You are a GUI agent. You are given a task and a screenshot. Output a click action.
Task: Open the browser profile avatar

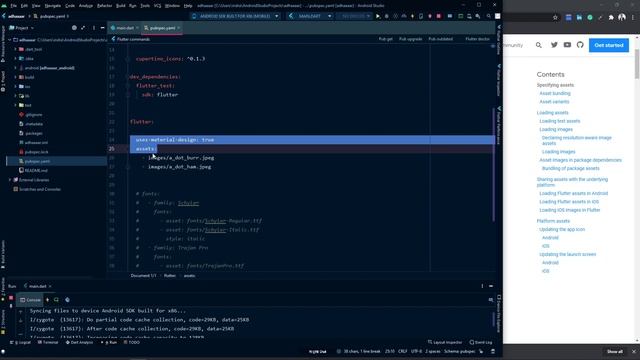[x=622, y=17]
